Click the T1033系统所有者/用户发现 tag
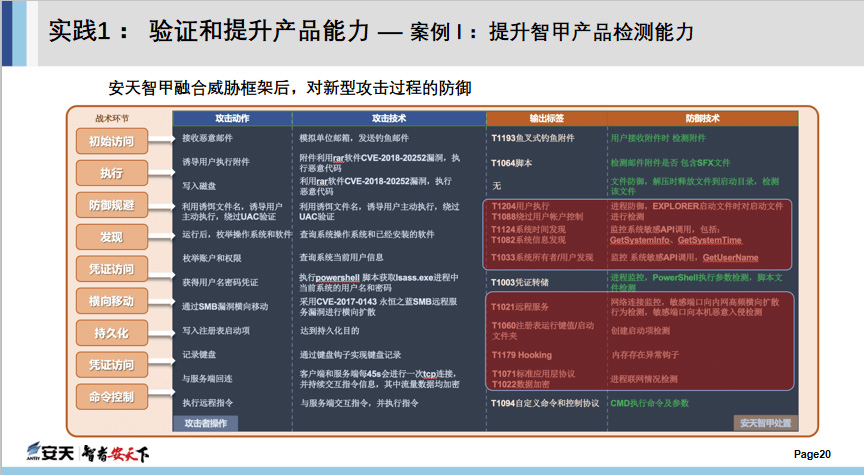Screen dimensions: 864x475 click(542, 257)
